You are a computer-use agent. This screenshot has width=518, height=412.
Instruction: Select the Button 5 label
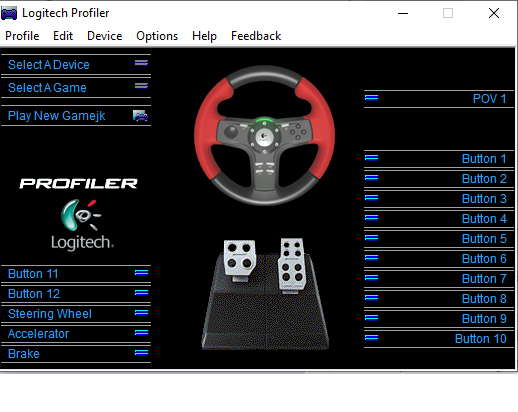click(484, 239)
